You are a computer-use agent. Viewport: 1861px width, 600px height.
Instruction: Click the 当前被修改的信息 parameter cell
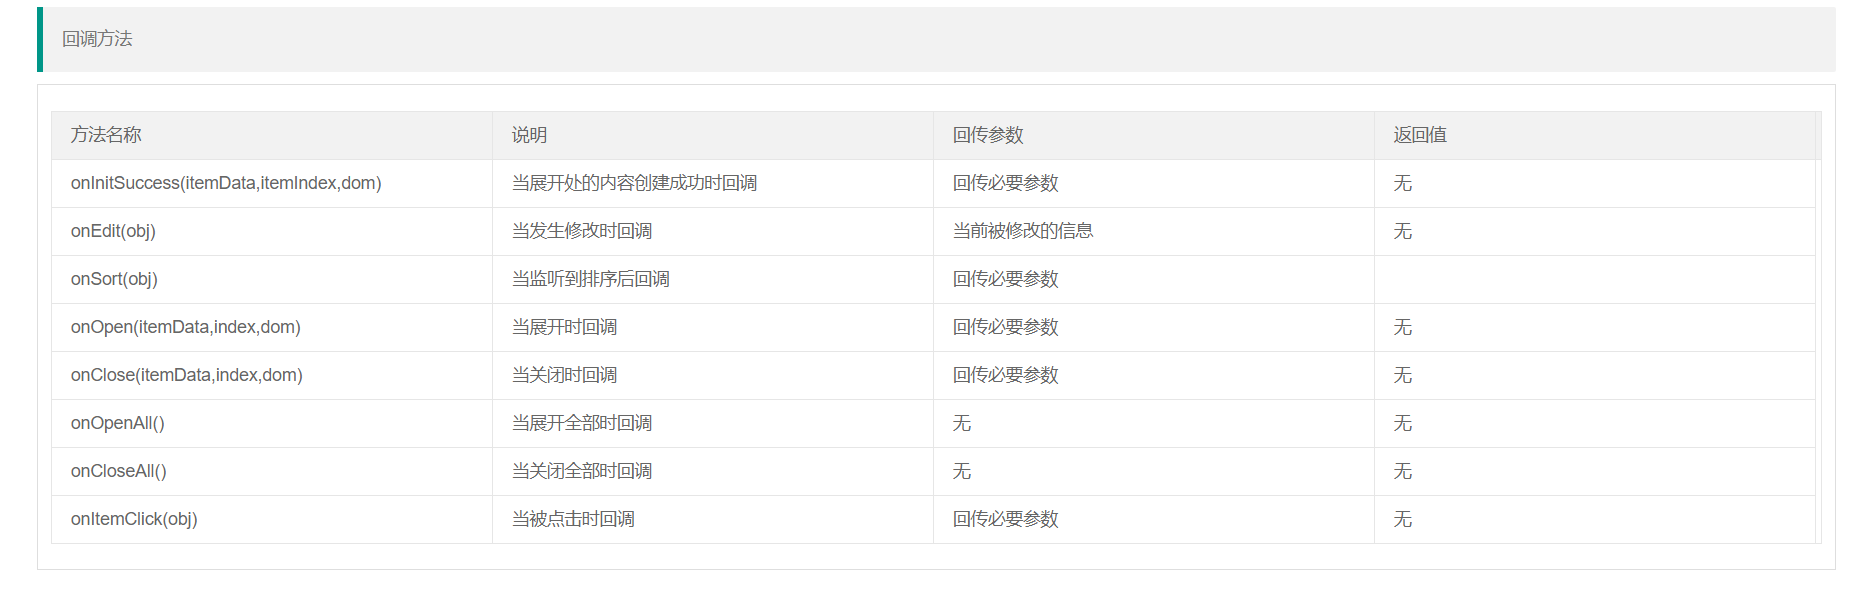1023,231
